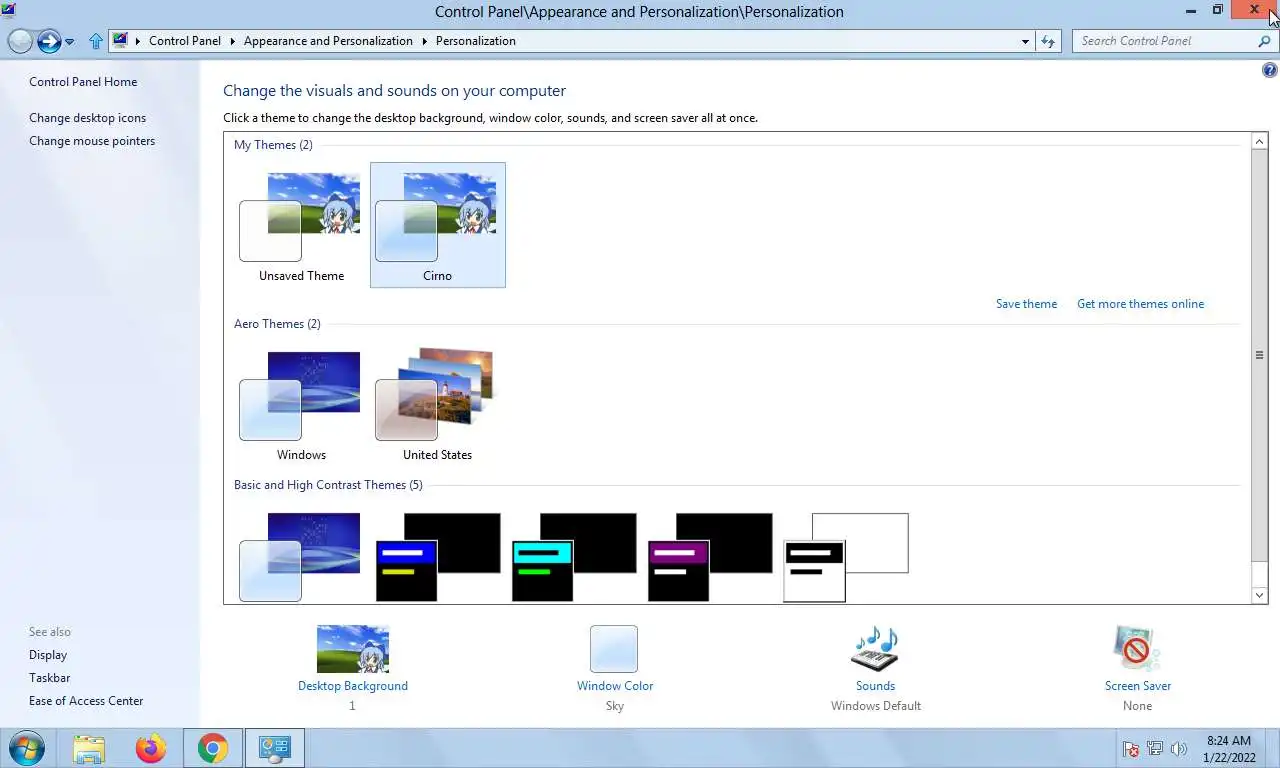Open the Sounds icon

[x=875, y=649]
